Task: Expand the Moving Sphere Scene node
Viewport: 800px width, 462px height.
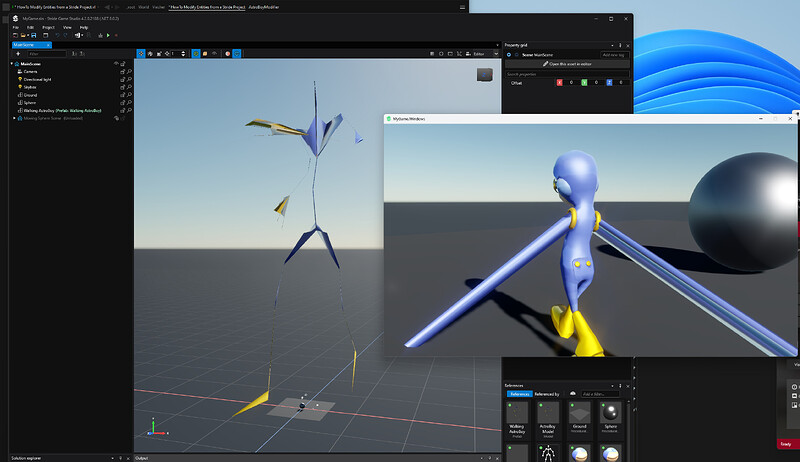Action: click(x=14, y=118)
